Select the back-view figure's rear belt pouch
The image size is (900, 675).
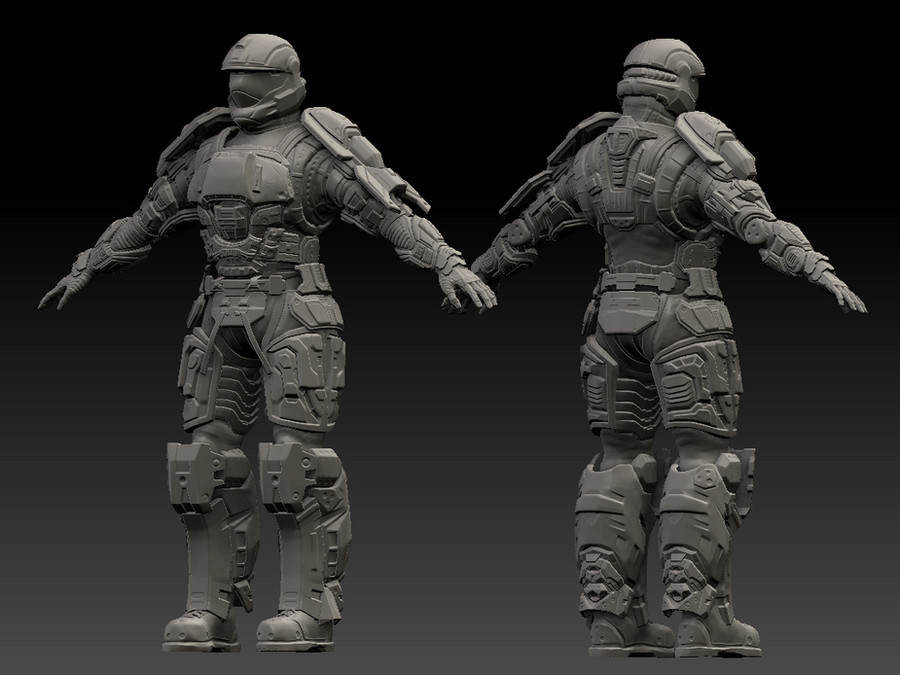[630, 313]
